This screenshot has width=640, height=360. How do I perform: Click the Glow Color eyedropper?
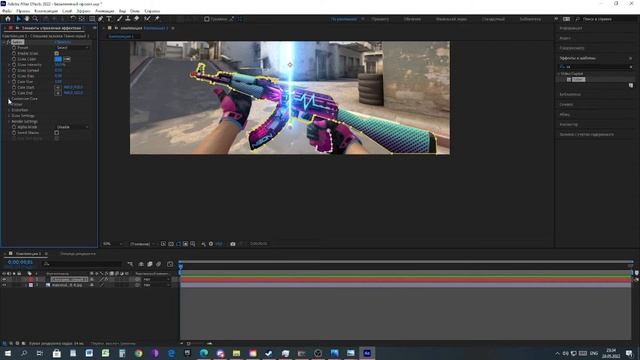67,59
